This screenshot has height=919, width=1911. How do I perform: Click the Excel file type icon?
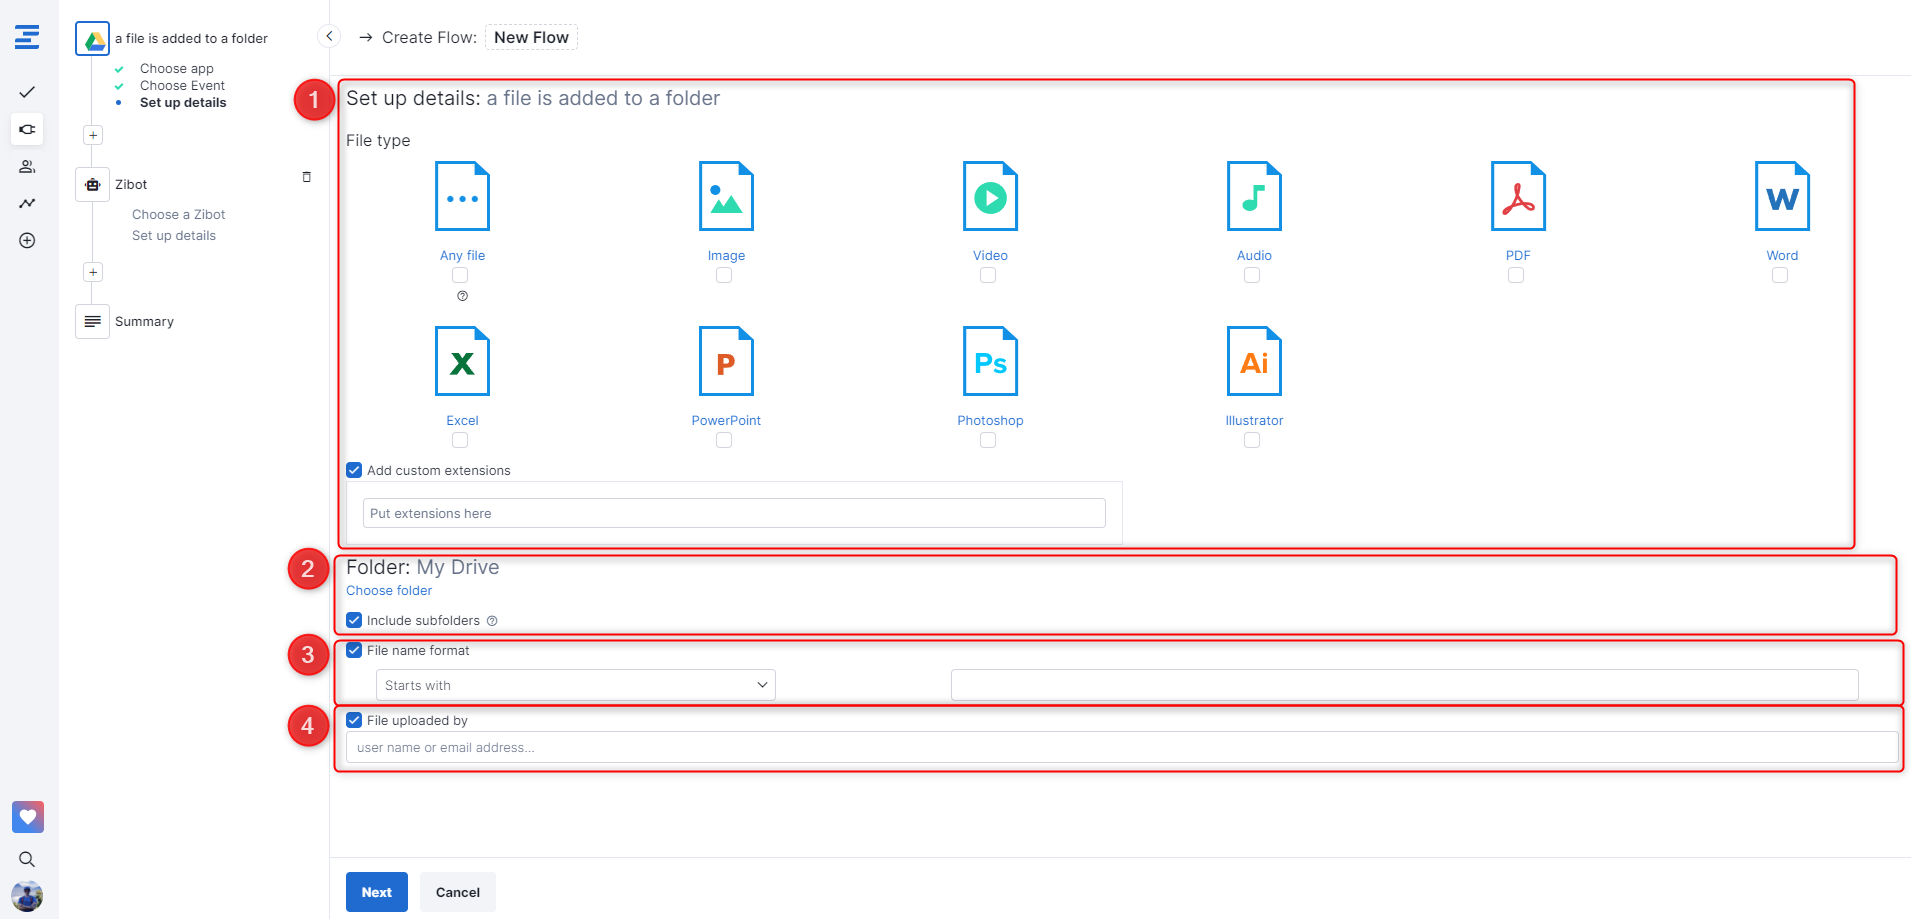tap(462, 361)
